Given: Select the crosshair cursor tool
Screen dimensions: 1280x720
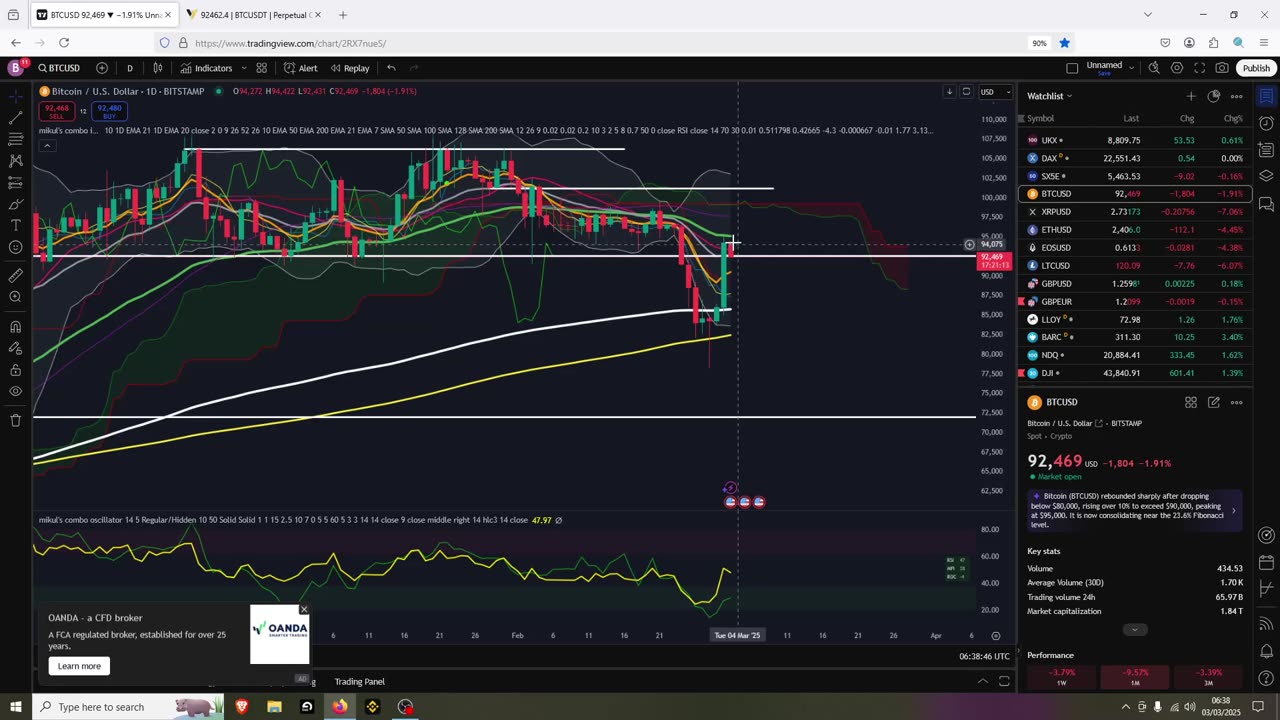Looking at the screenshot, I should [15, 96].
